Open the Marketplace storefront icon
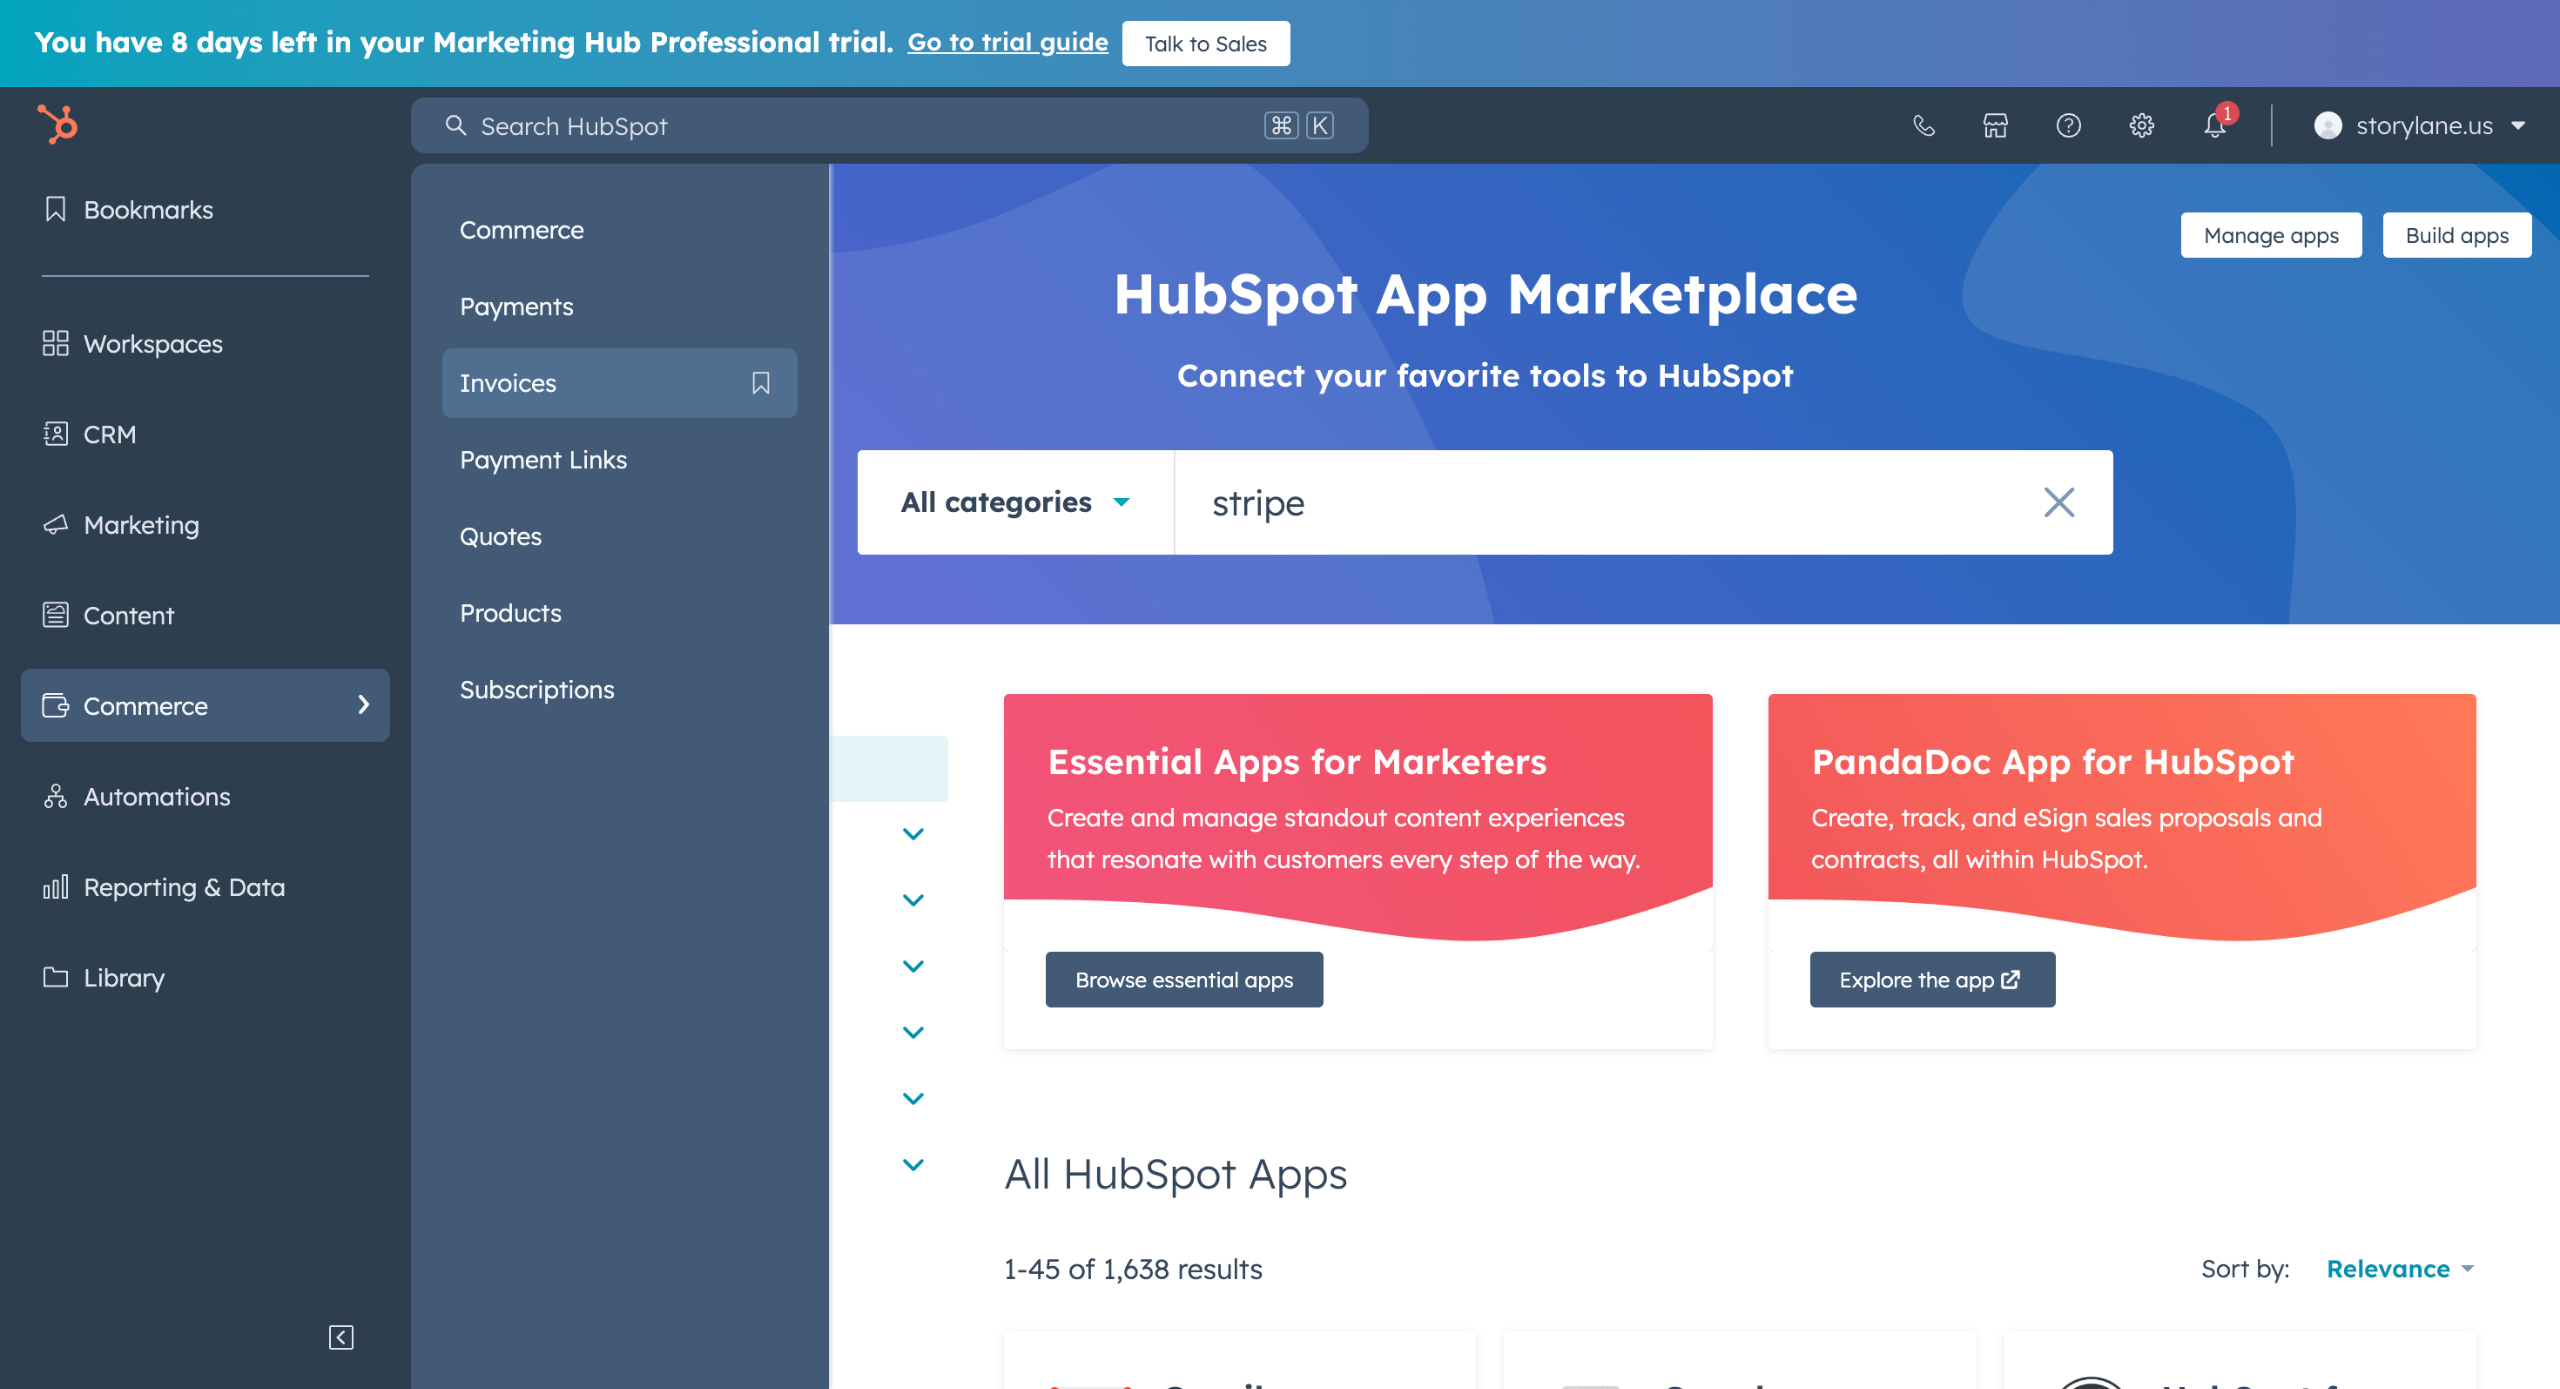Viewport: 2560px width, 1389px height. pyautogui.click(x=1995, y=126)
